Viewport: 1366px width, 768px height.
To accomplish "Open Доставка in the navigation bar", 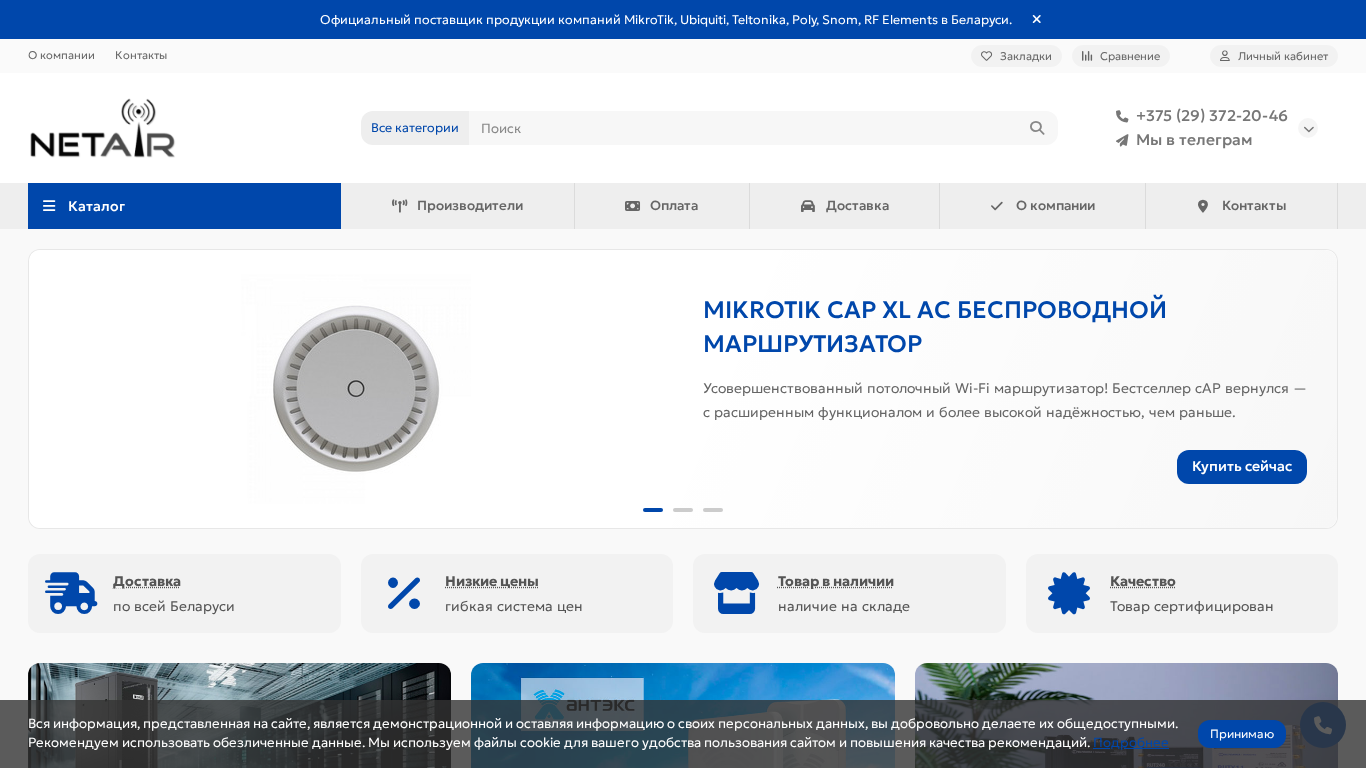I will coord(845,206).
